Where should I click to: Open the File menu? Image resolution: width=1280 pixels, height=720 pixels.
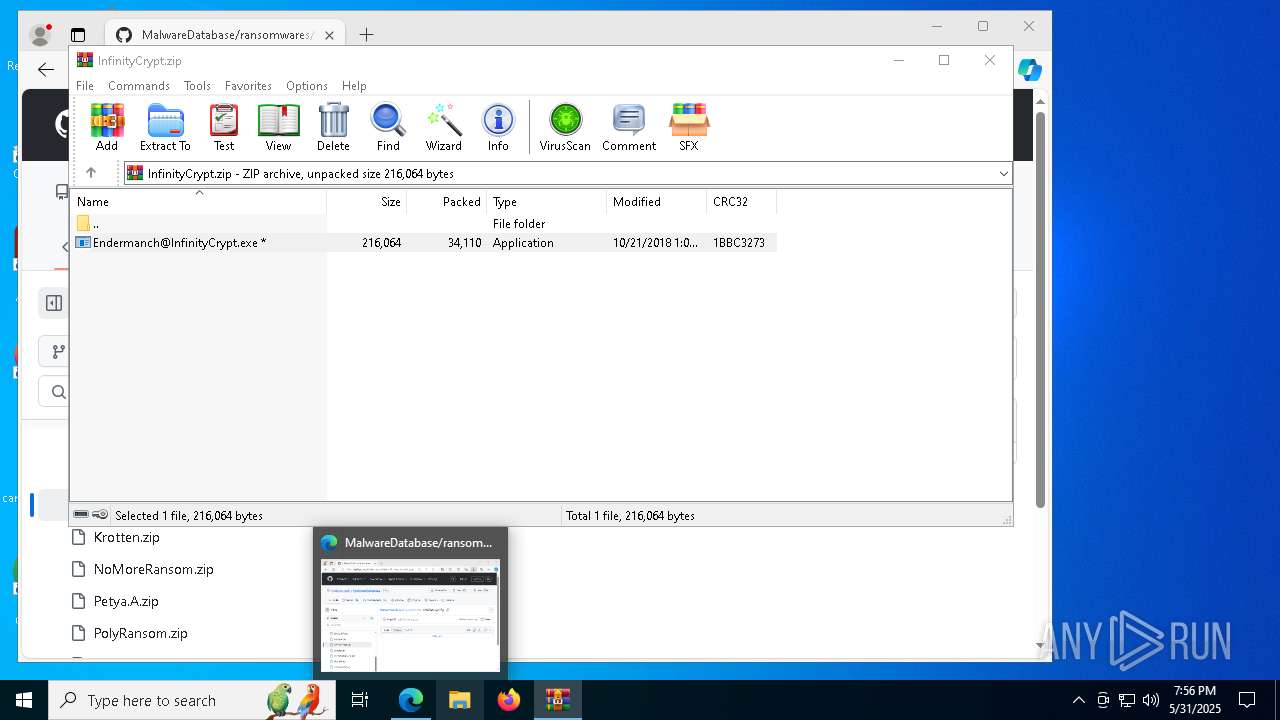tap(85, 86)
